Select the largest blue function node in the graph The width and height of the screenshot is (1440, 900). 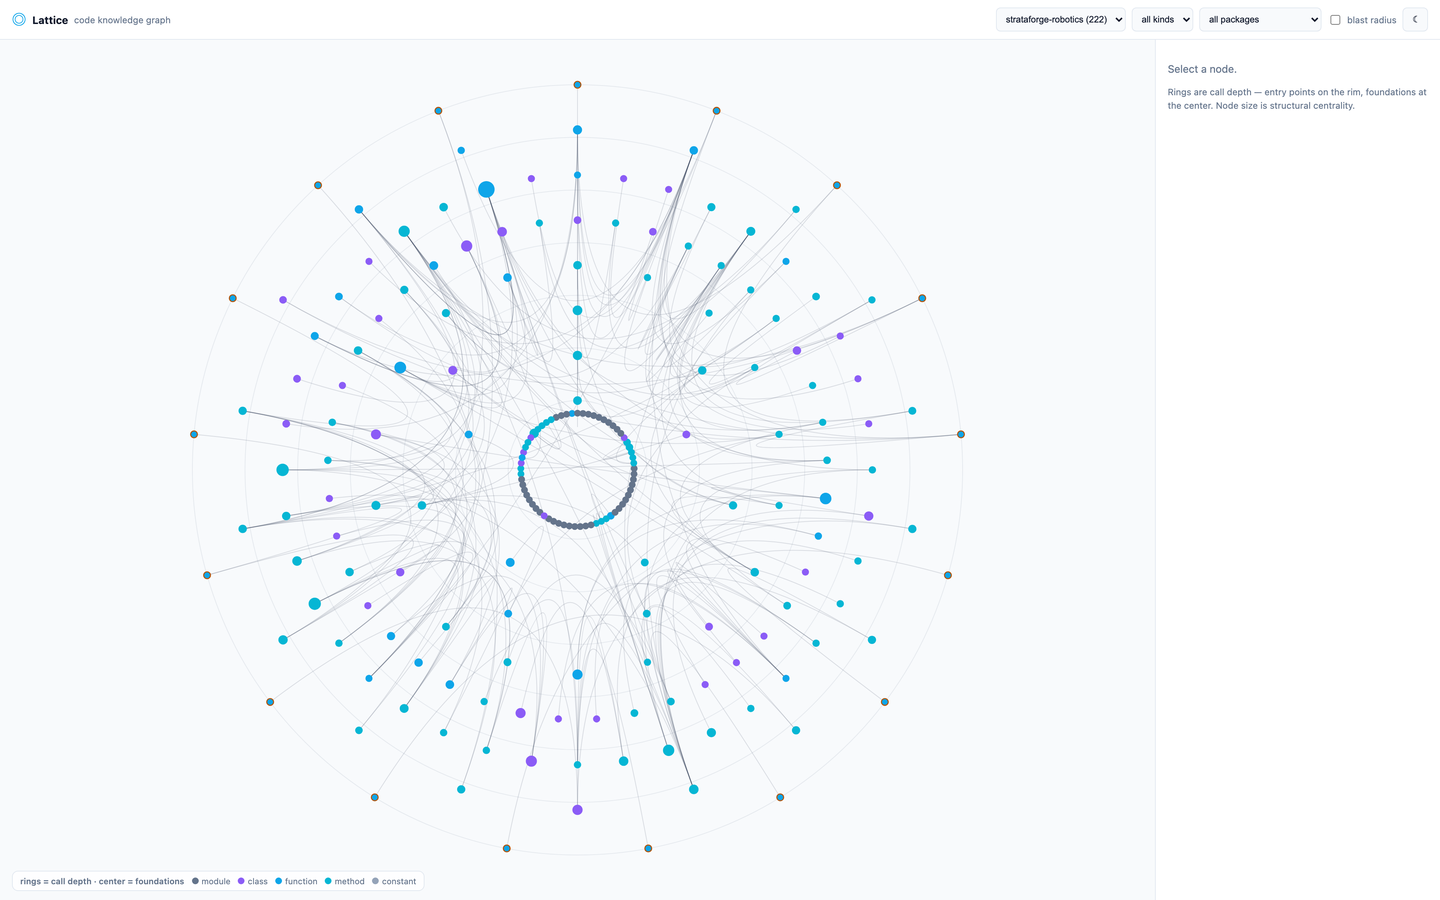point(486,189)
